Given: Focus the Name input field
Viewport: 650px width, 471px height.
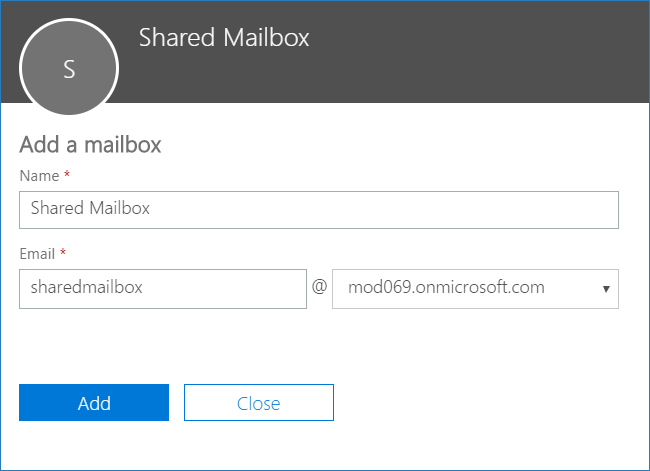Looking at the screenshot, I should point(319,210).
